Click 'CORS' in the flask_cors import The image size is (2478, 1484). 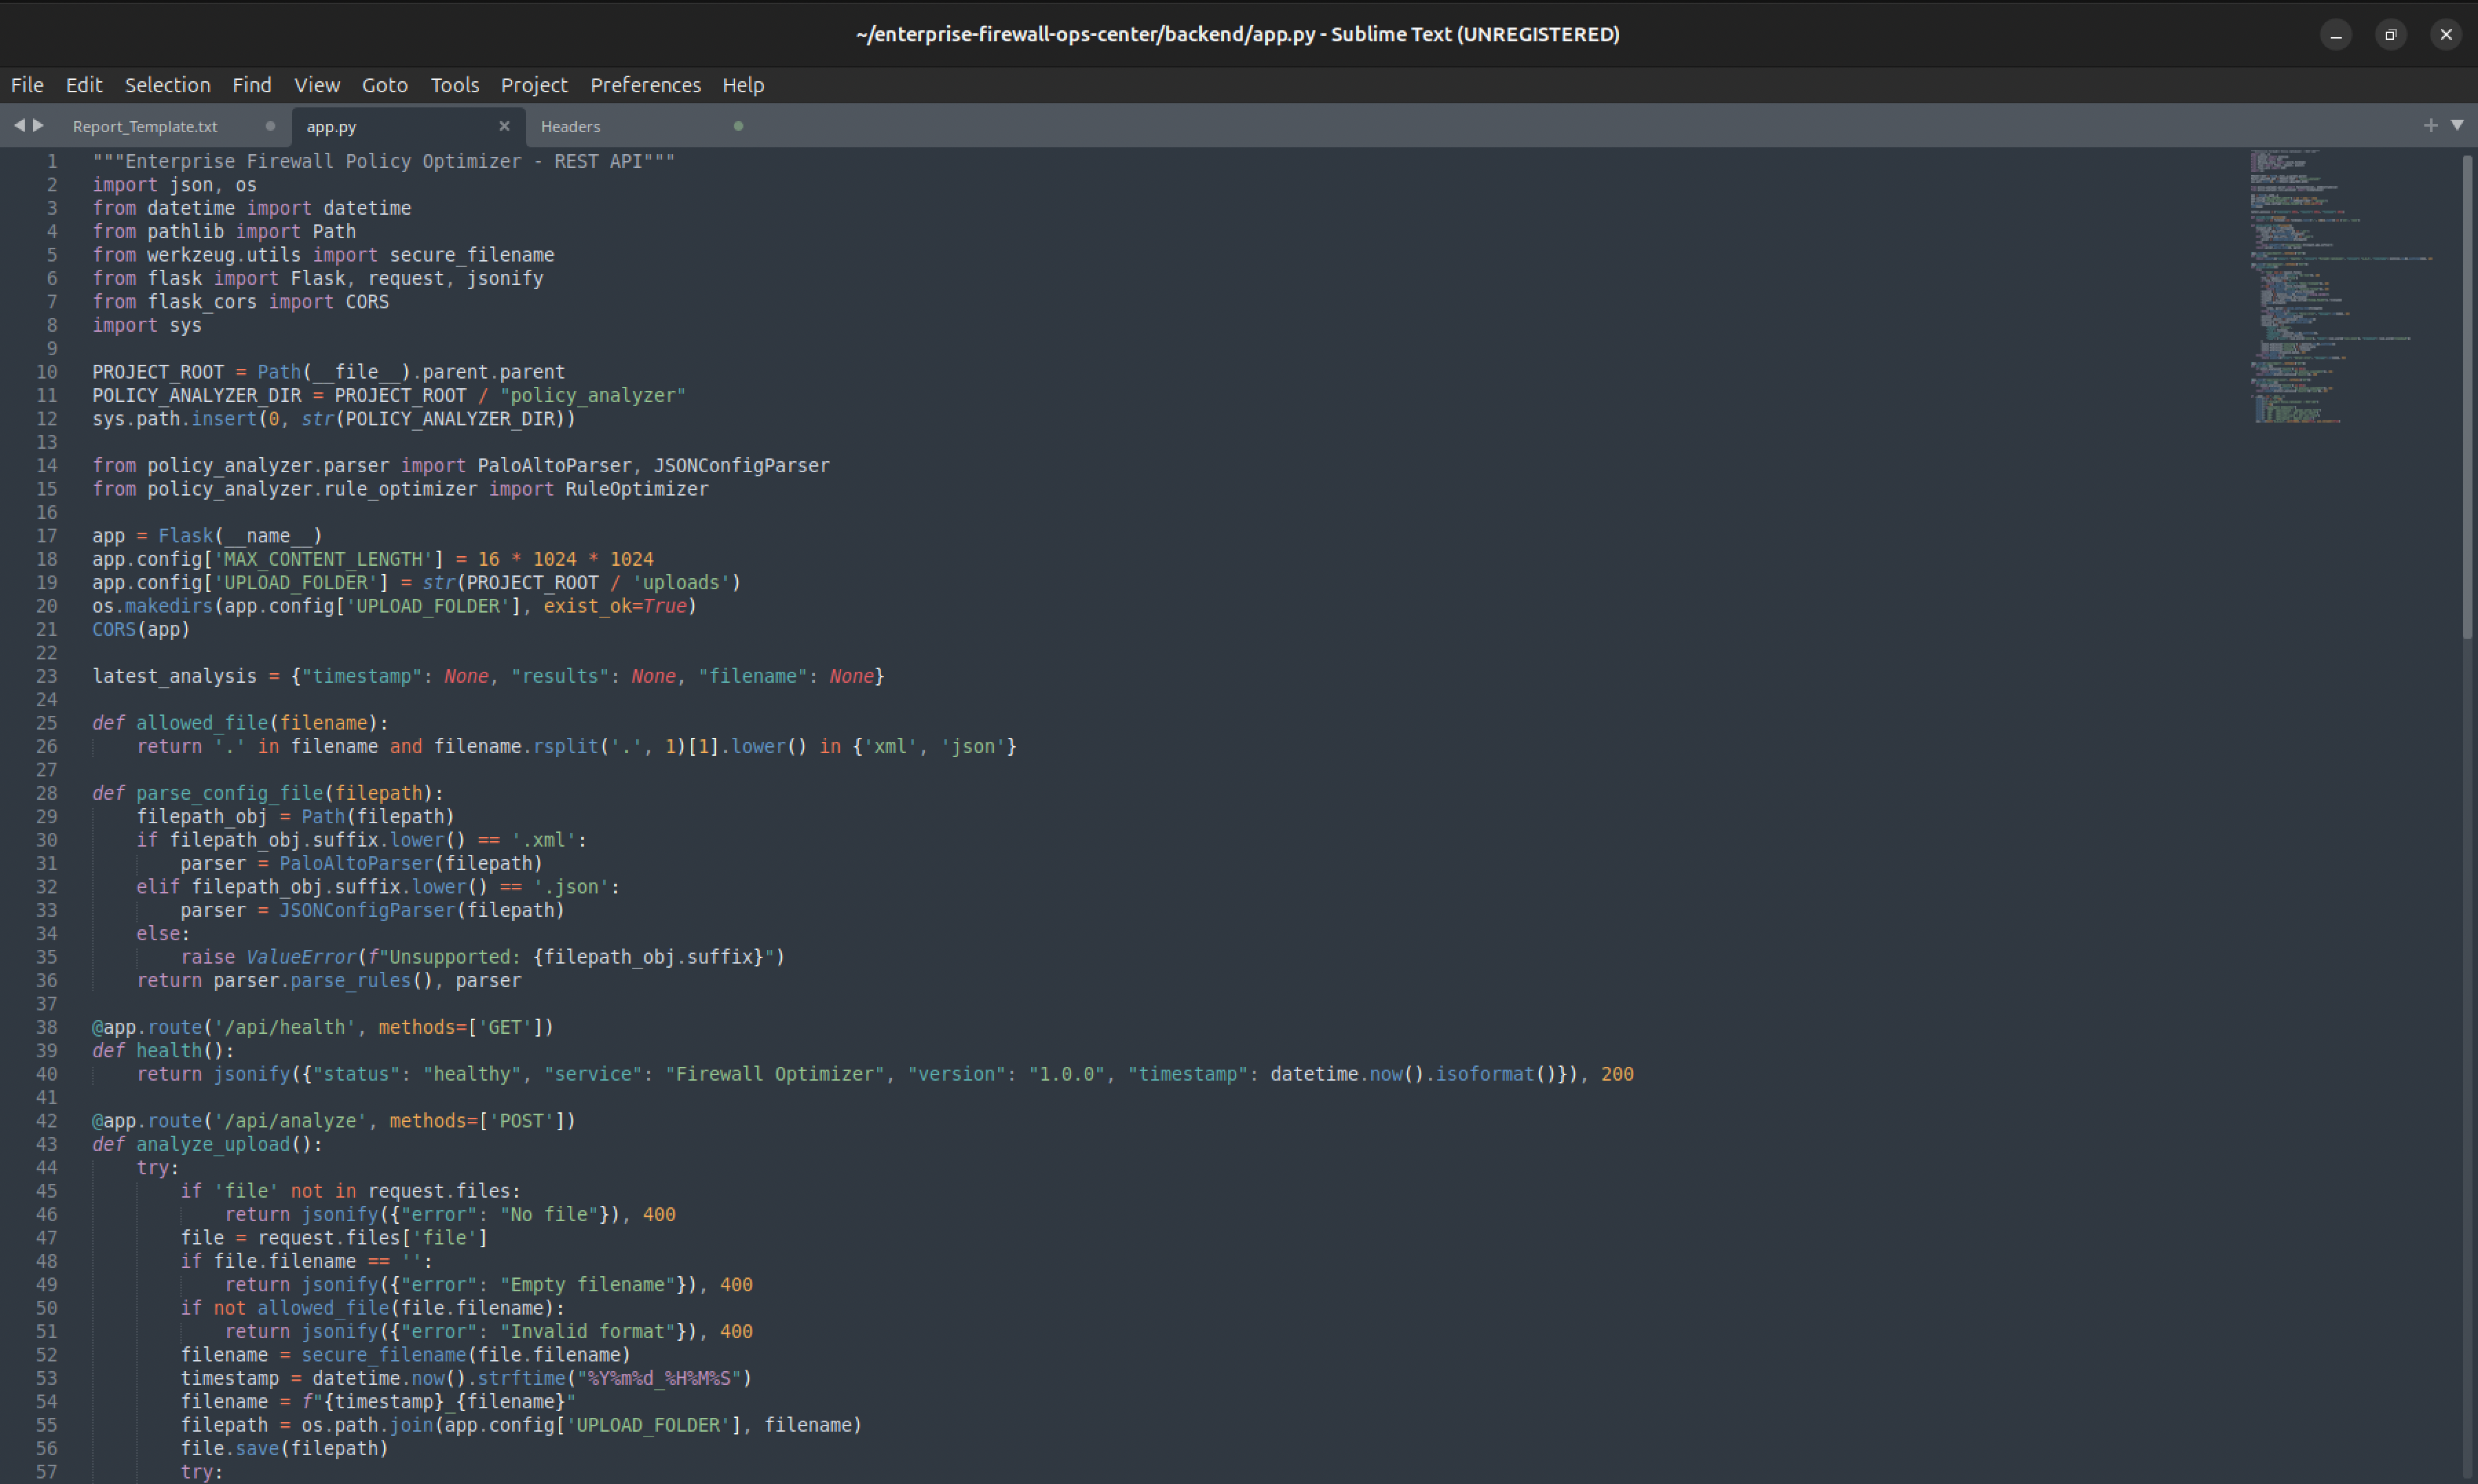click(367, 302)
